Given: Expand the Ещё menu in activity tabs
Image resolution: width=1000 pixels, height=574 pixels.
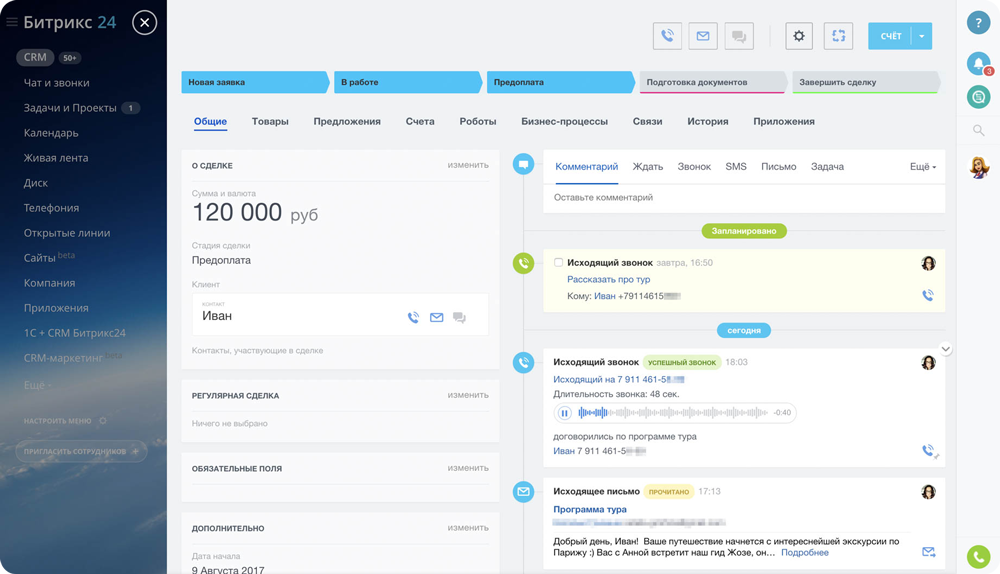Looking at the screenshot, I should click(x=922, y=167).
